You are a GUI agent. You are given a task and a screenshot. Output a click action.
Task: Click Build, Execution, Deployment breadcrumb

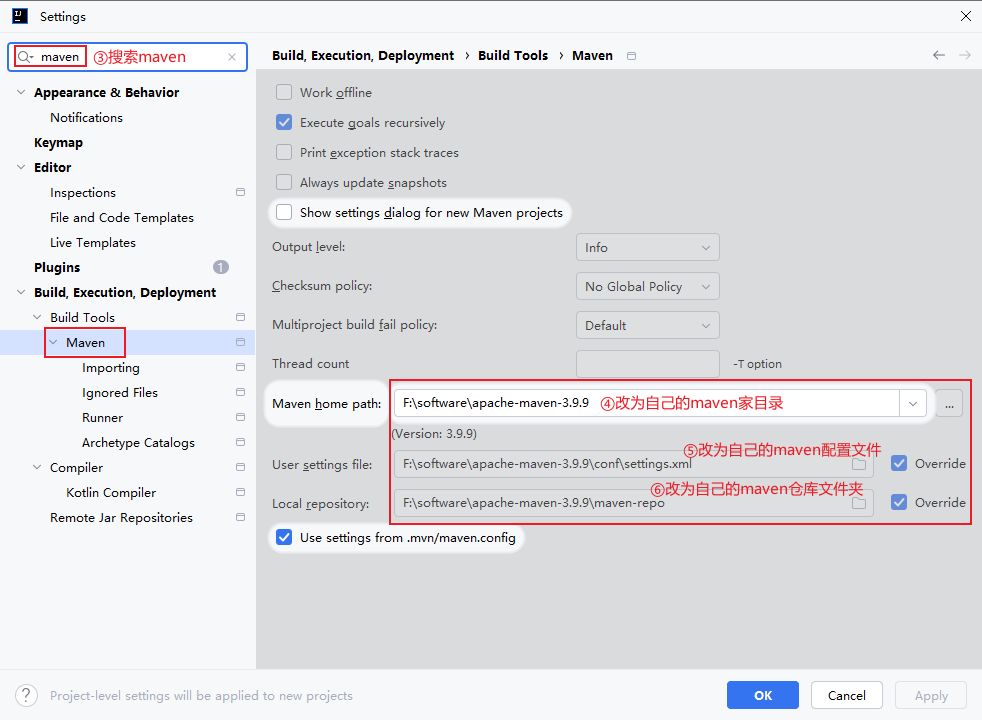(363, 56)
